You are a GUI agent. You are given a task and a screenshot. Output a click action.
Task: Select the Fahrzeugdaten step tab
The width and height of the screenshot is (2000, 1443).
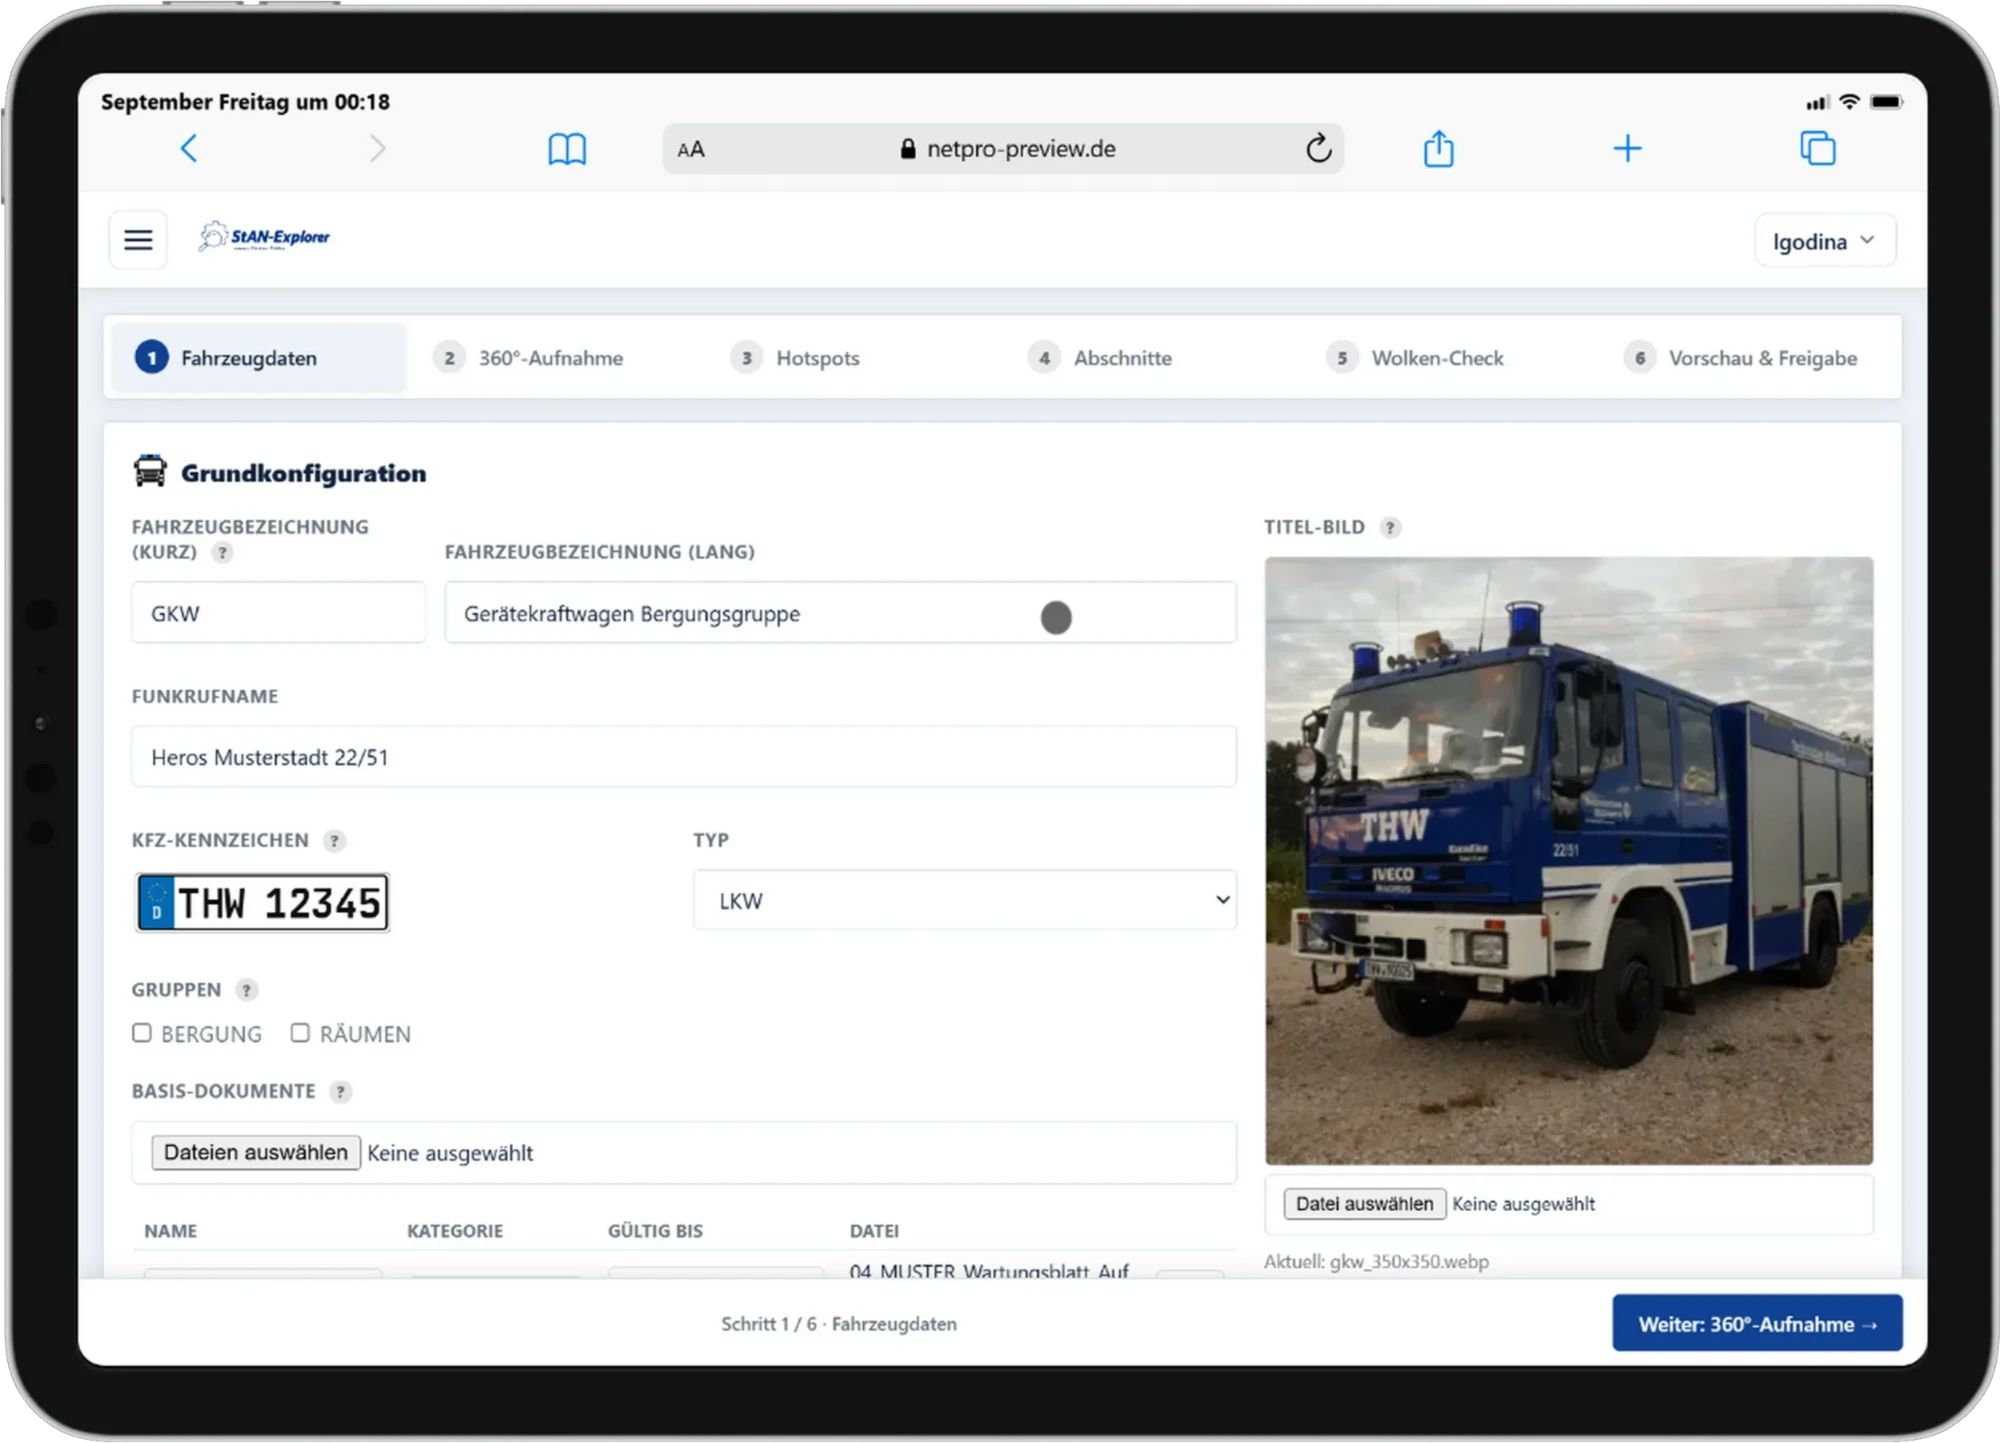258,358
